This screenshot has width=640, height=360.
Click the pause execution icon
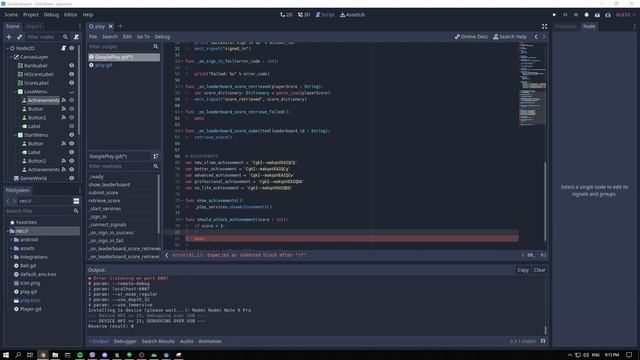pyautogui.click(x=565, y=15)
